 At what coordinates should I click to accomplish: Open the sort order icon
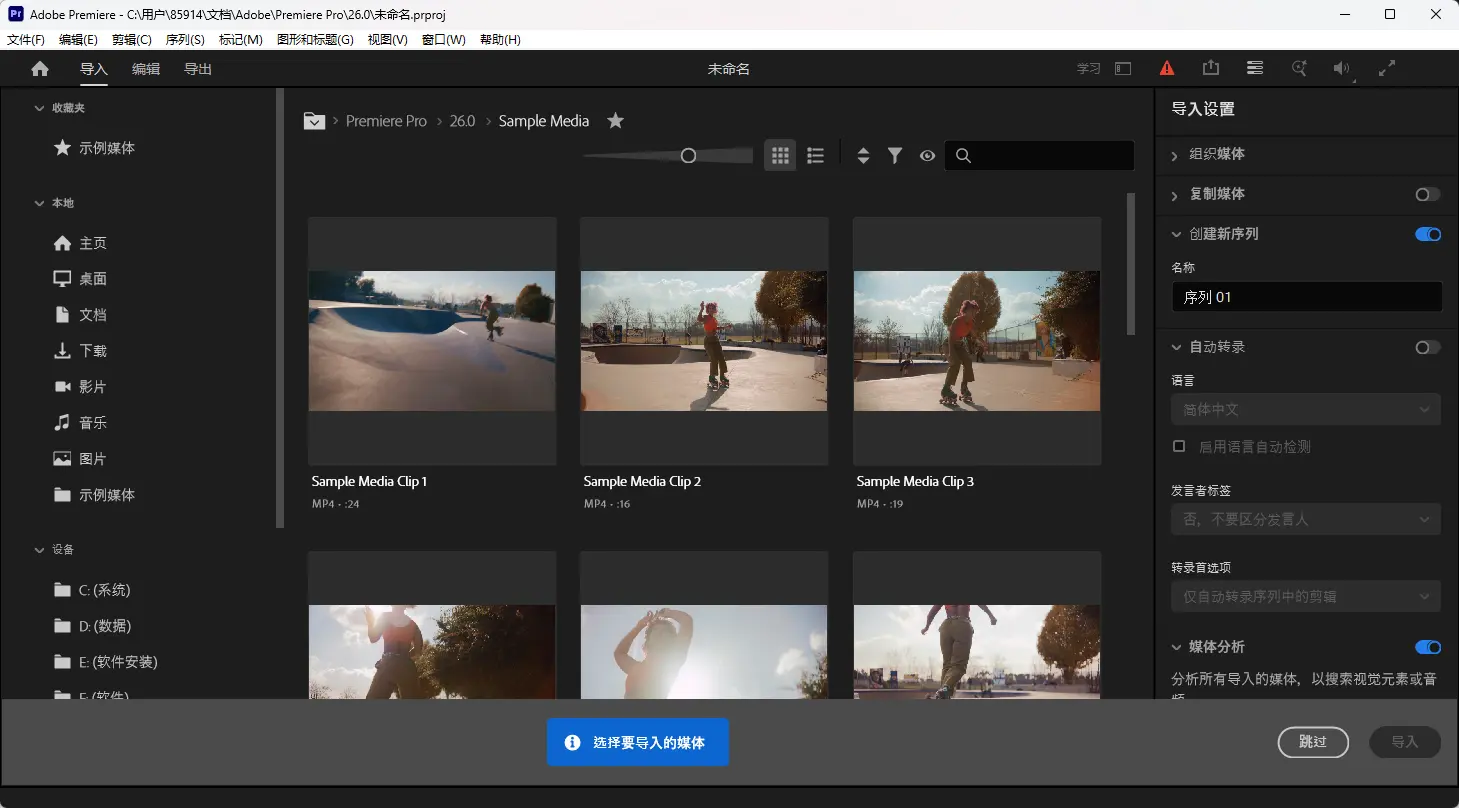click(x=863, y=155)
